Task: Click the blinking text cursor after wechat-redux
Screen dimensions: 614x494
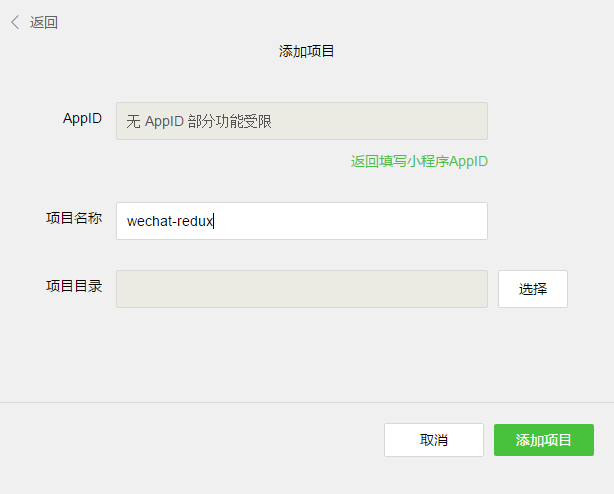Action: (x=215, y=221)
